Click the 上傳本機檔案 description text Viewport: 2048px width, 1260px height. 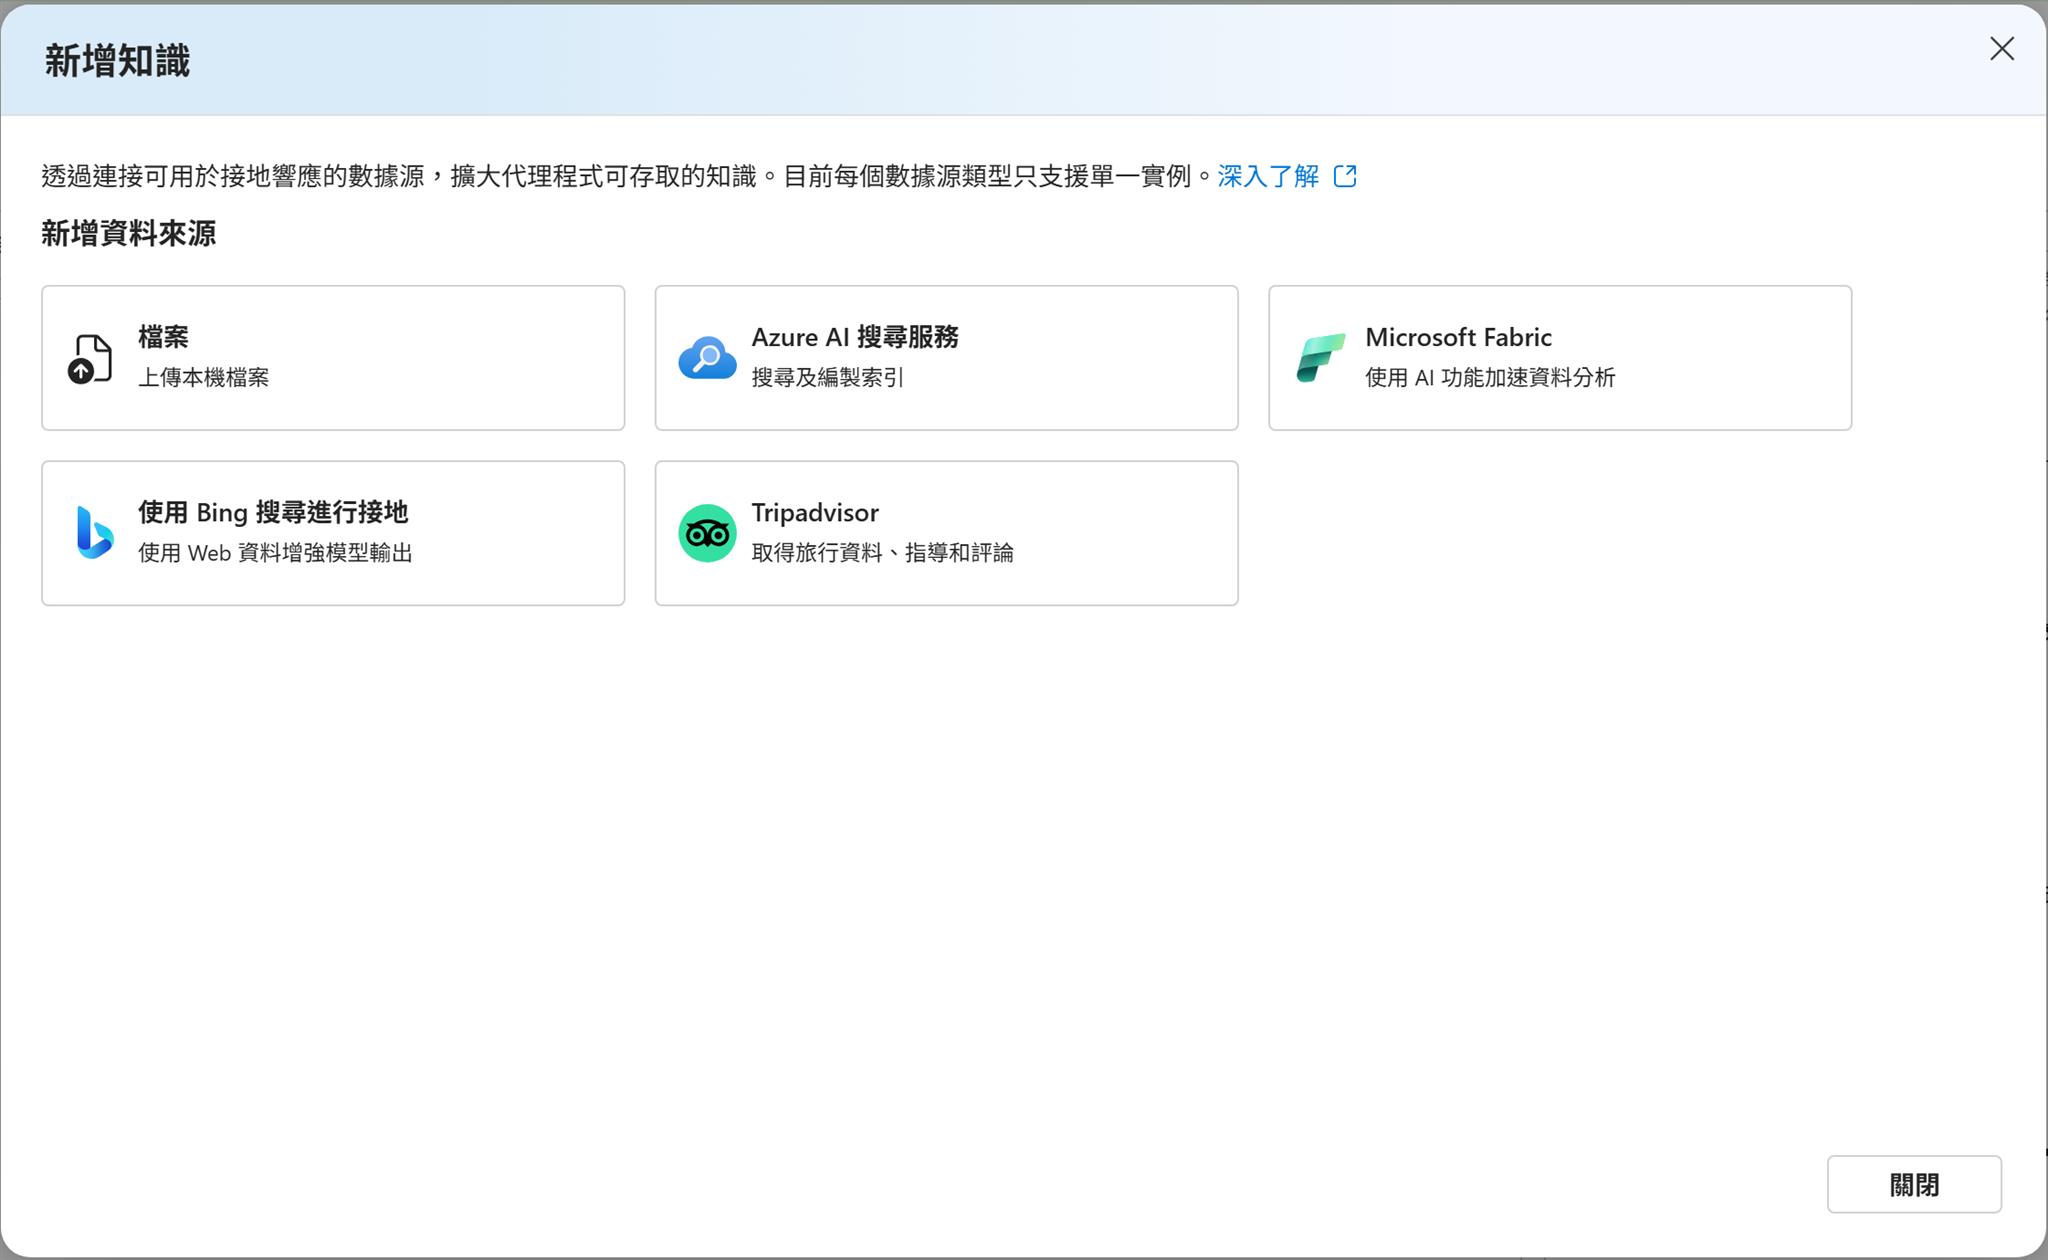click(x=203, y=377)
